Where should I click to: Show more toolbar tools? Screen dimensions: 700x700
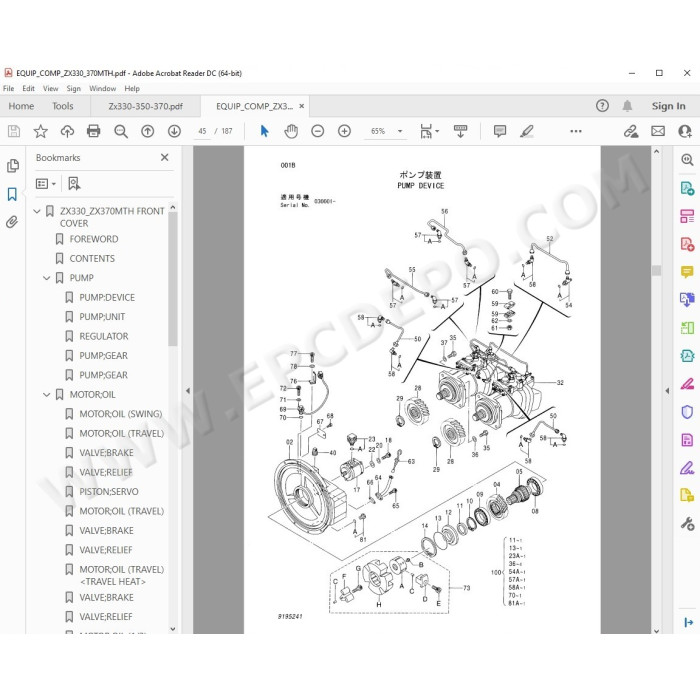pyautogui.click(x=575, y=131)
